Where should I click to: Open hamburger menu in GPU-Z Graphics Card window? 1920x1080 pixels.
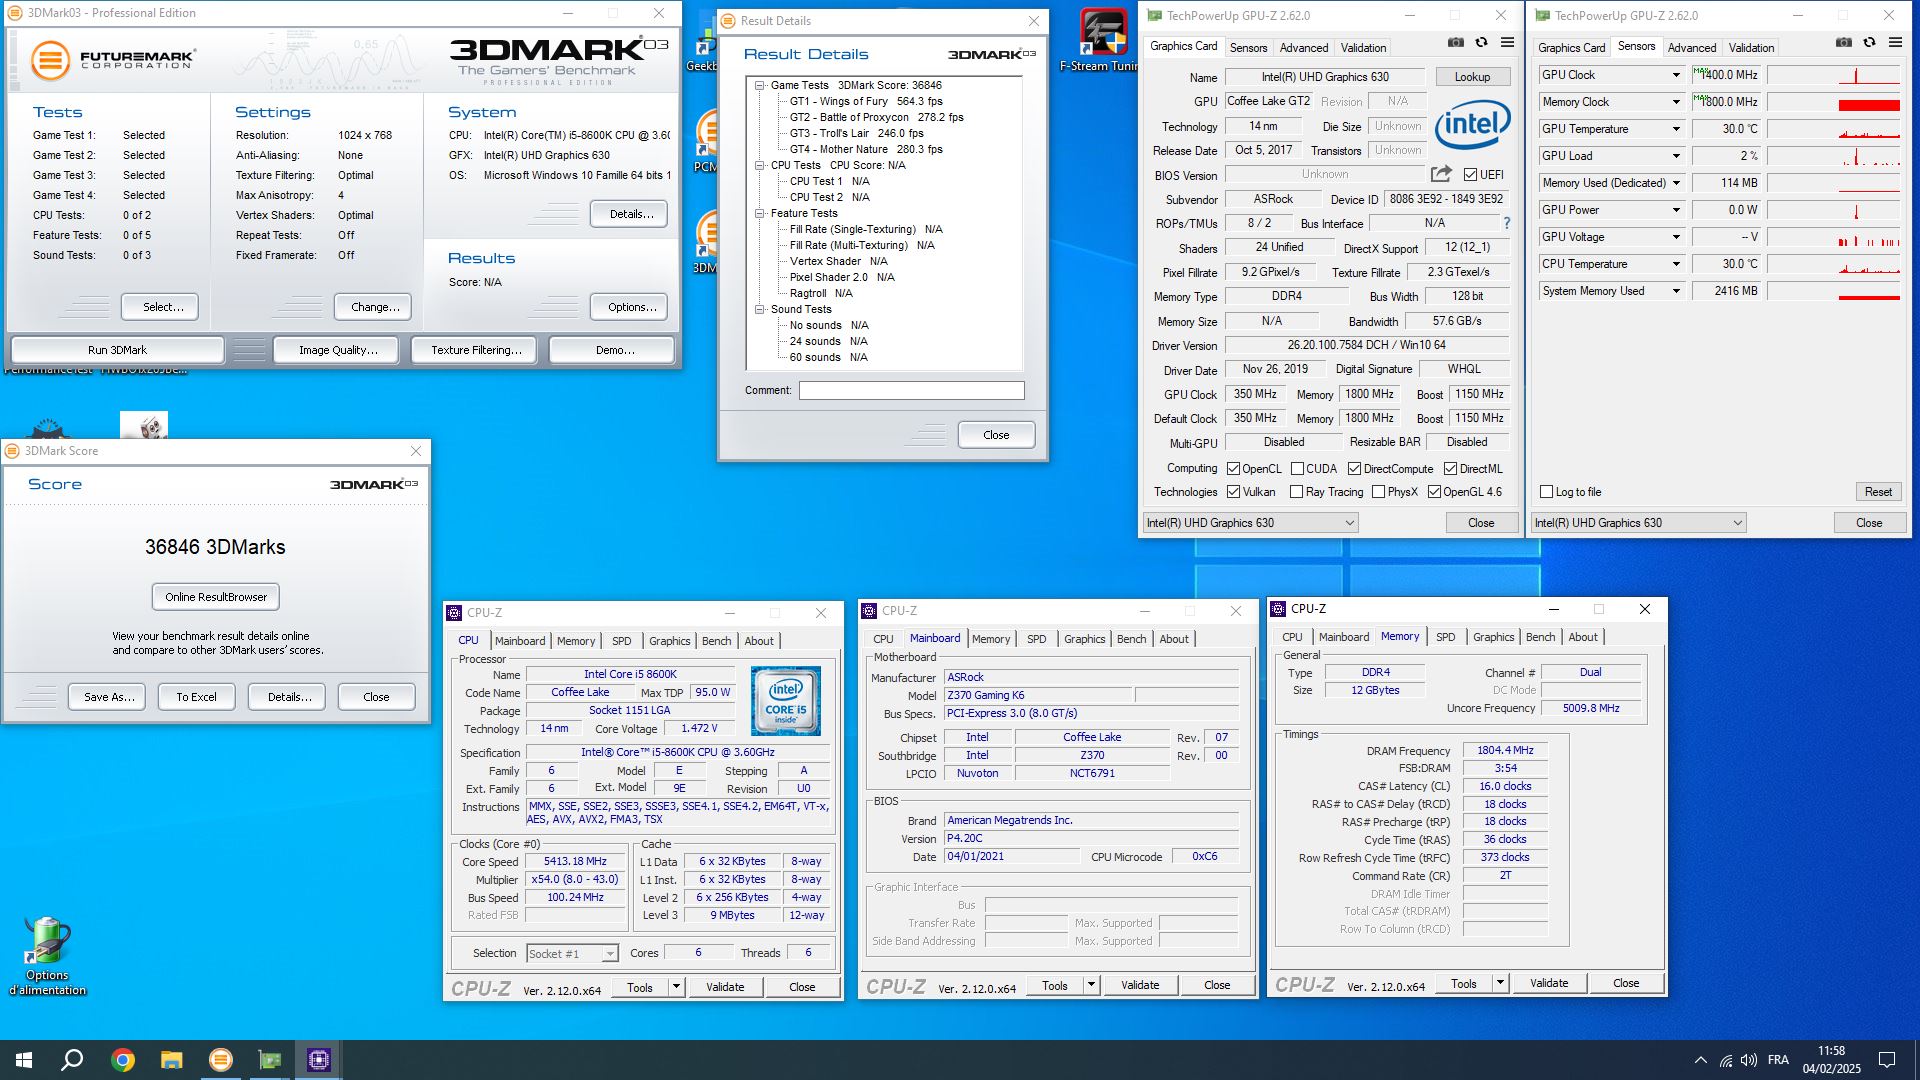point(1507,43)
